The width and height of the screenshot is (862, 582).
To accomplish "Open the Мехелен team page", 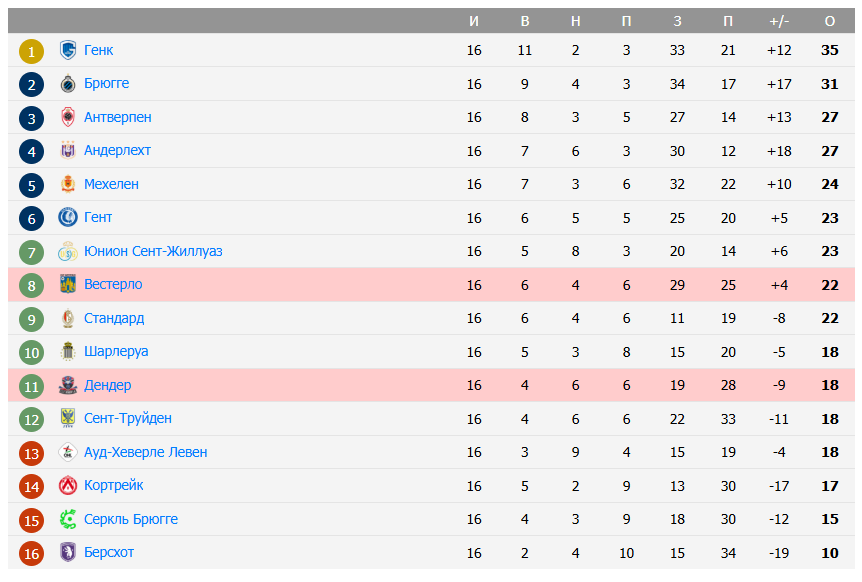I will click(110, 184).
